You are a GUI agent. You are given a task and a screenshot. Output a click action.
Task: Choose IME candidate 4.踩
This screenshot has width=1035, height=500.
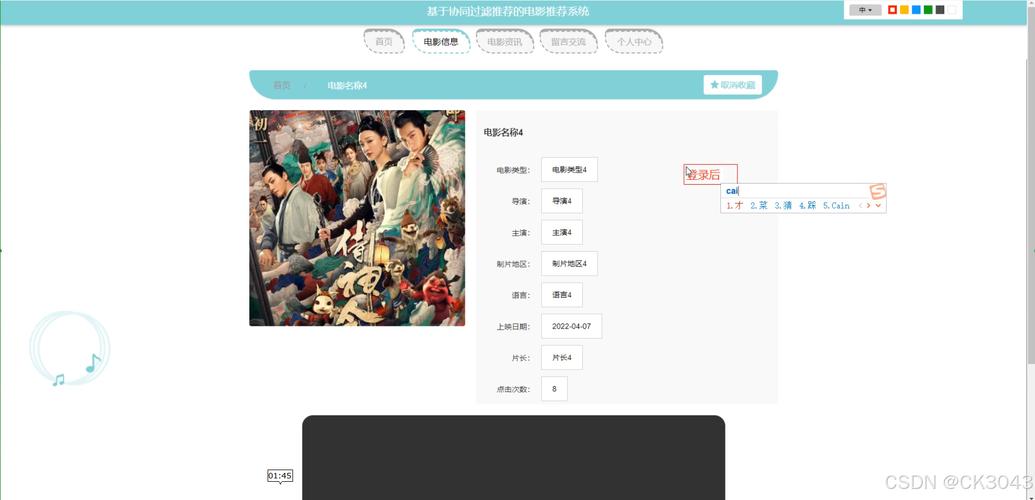[x=808, y=205]
